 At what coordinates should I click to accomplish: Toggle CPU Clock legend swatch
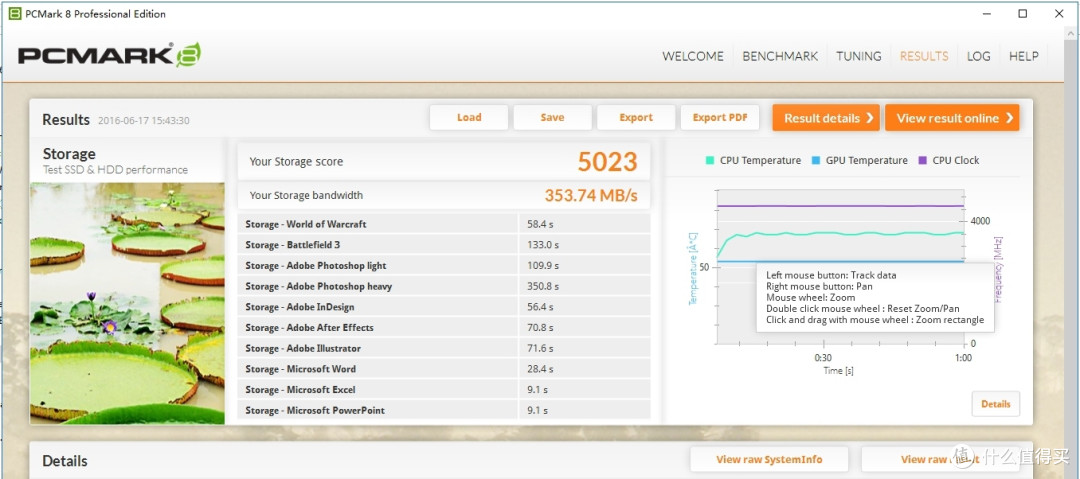[x=922, y=161]
